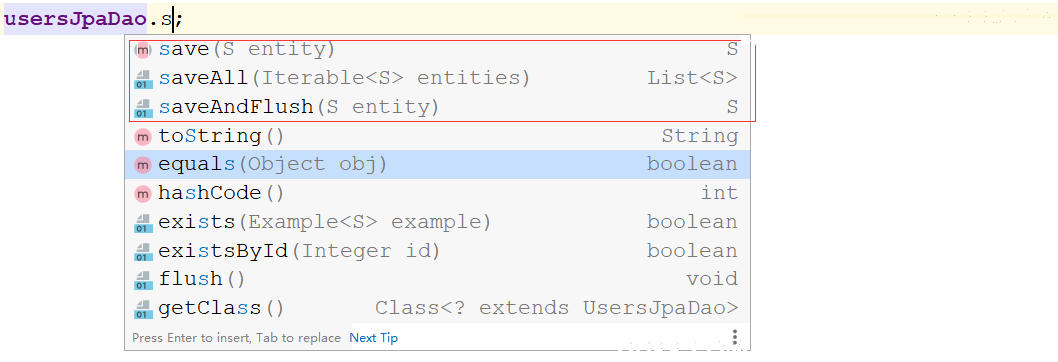Select hashCode() completion item
Viewport: 1058px width, 362px height.
click(x=437, y=193)
